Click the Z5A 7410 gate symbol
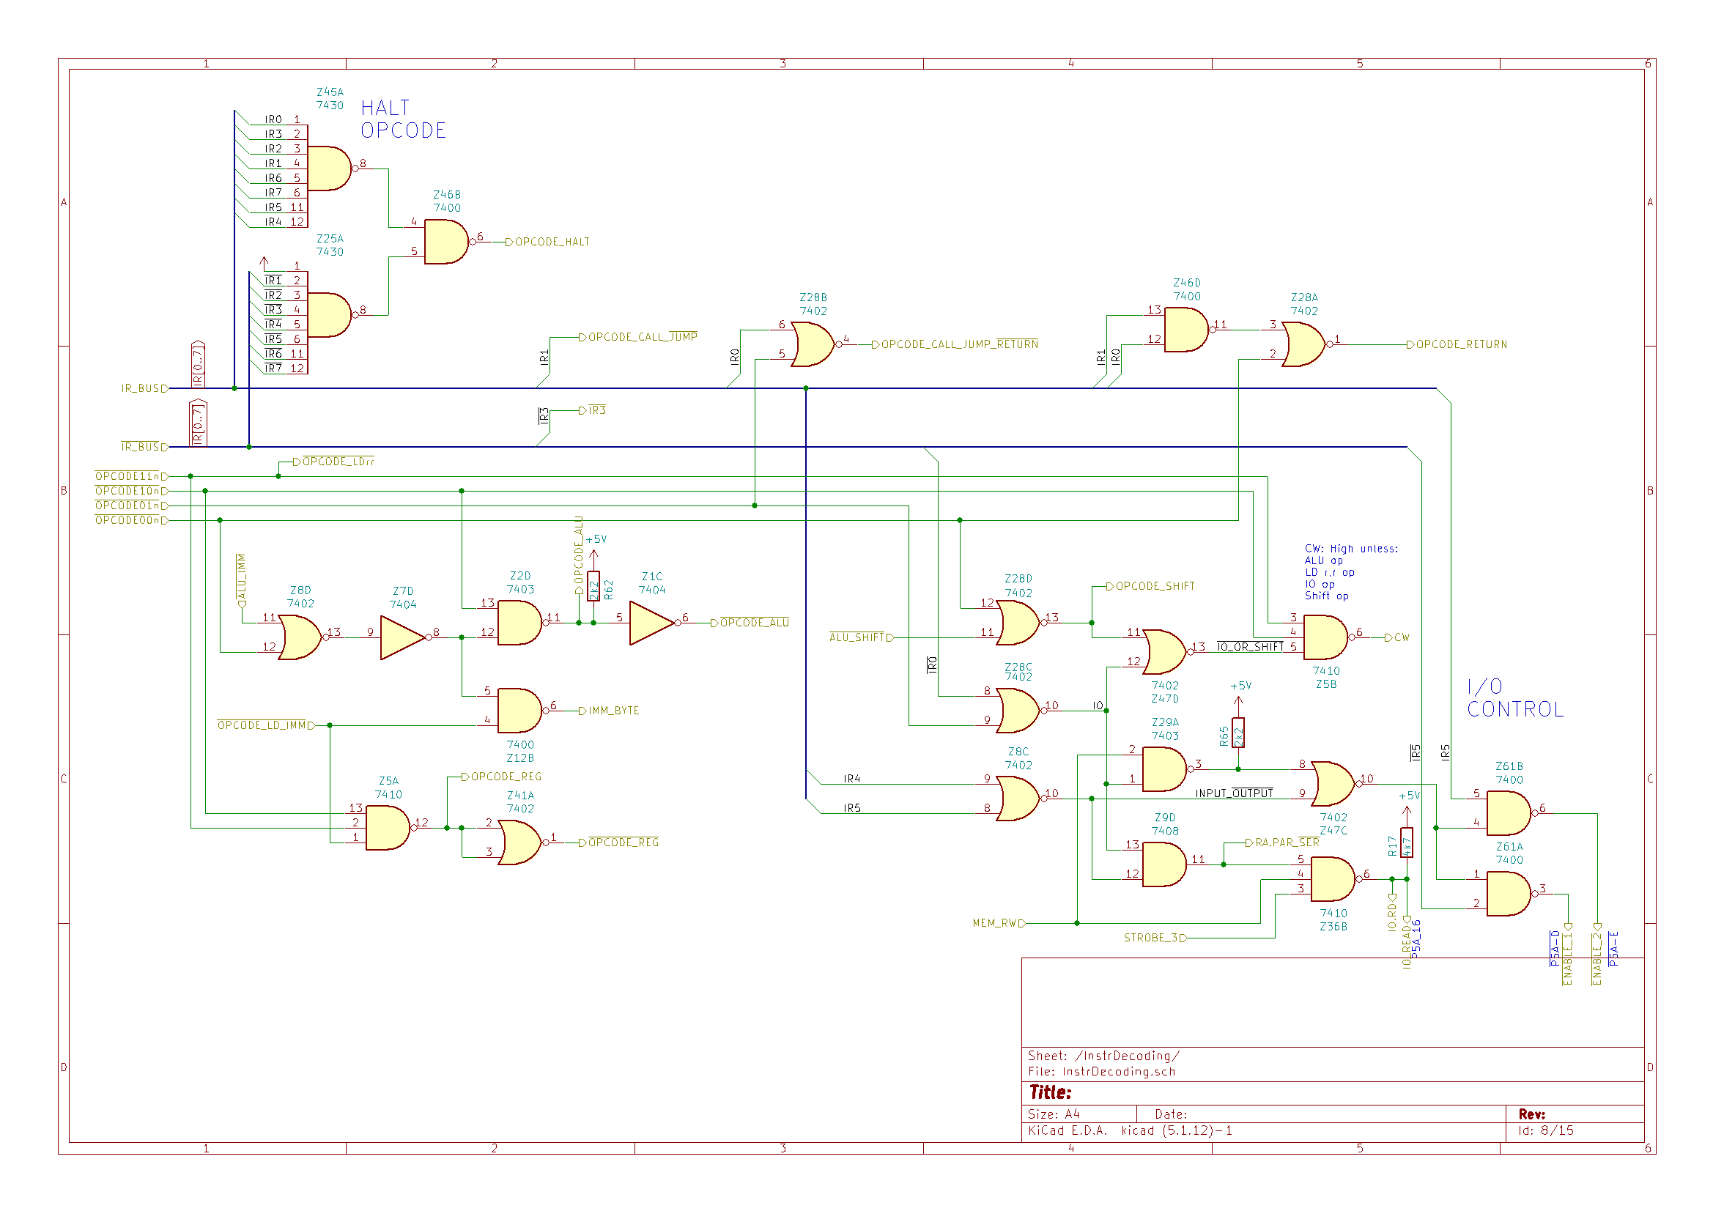 click(387, 828)
